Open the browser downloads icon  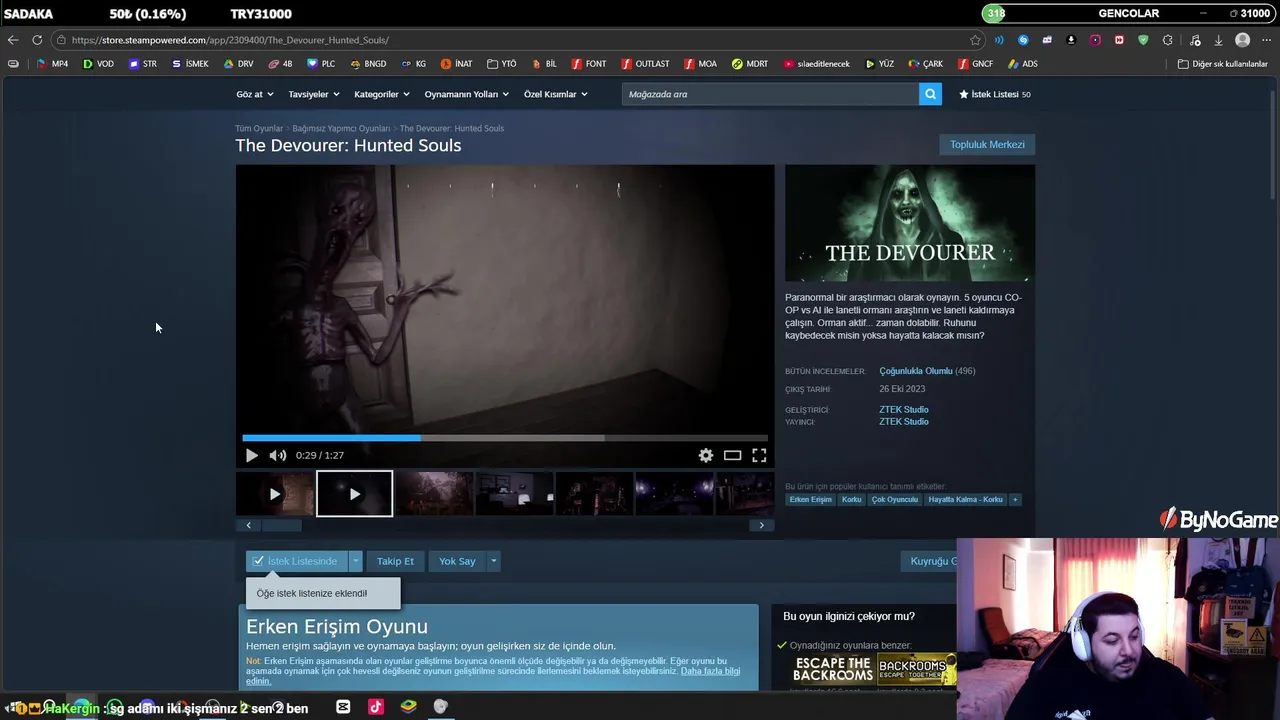(x=1218, y=40)
